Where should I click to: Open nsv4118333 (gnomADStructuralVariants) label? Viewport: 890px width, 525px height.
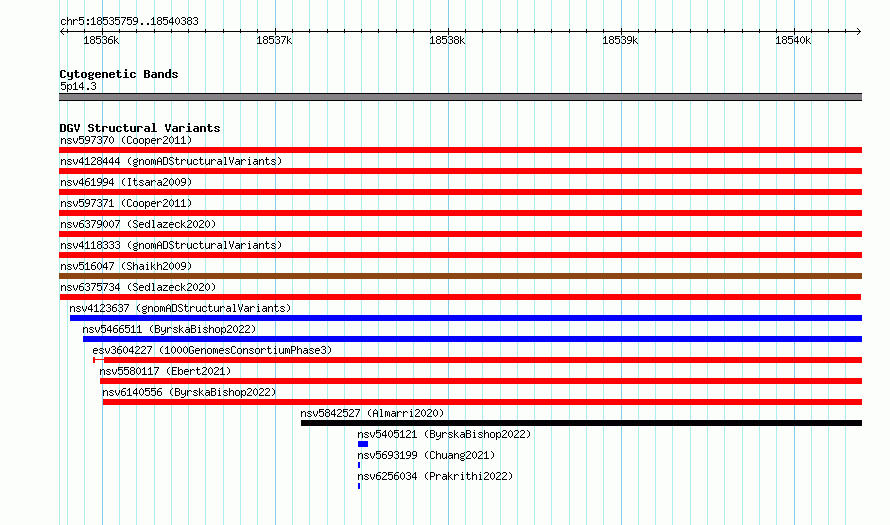pyautogui.click(x=171, y=245)
